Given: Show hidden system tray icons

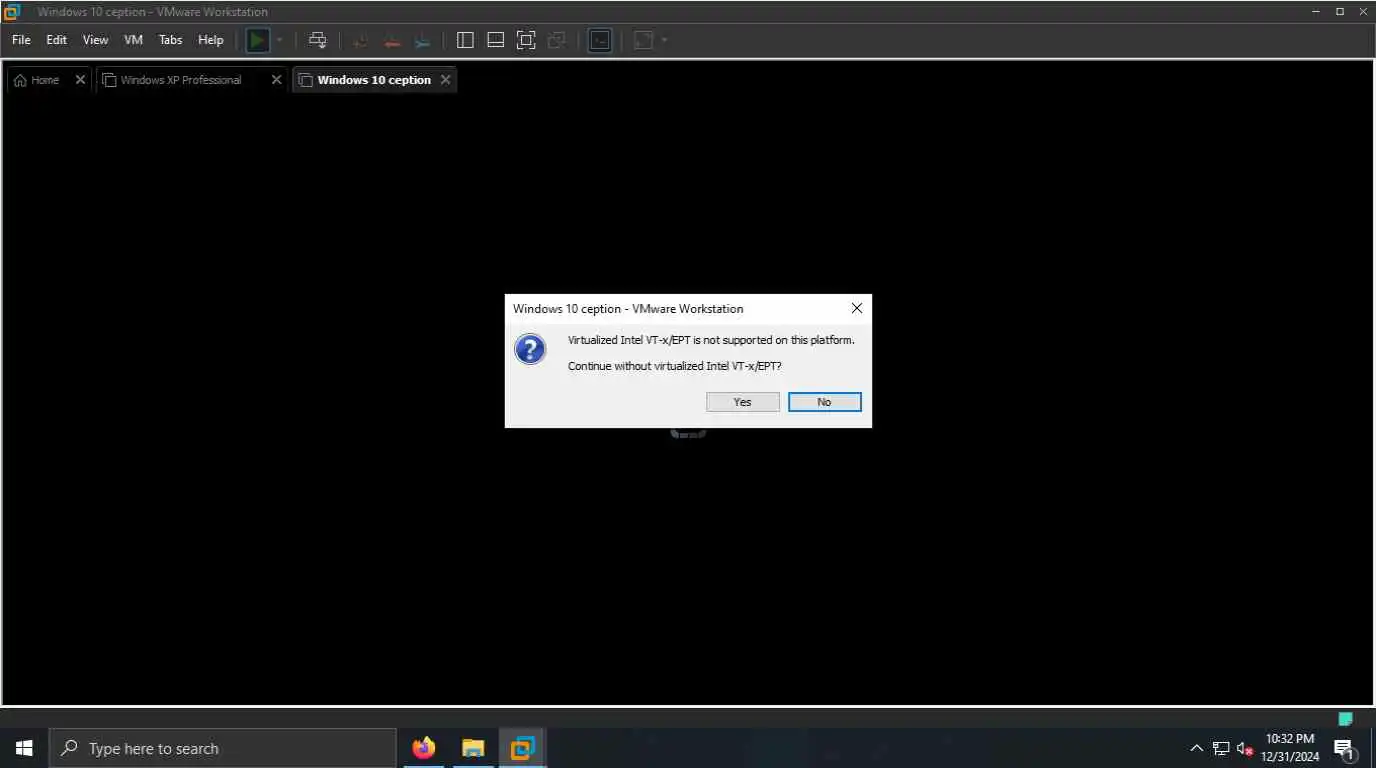Looking at the screenshot, I should [x=1196, y=748].
